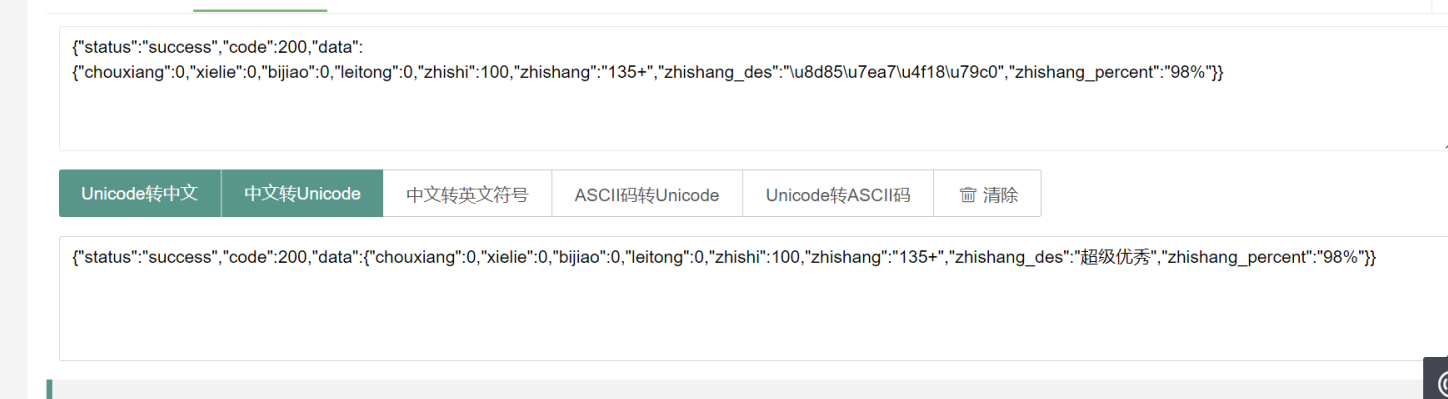Click the trash icon to clear
1448x399 pixels.
pyautogui.click(x=967, y=195)
